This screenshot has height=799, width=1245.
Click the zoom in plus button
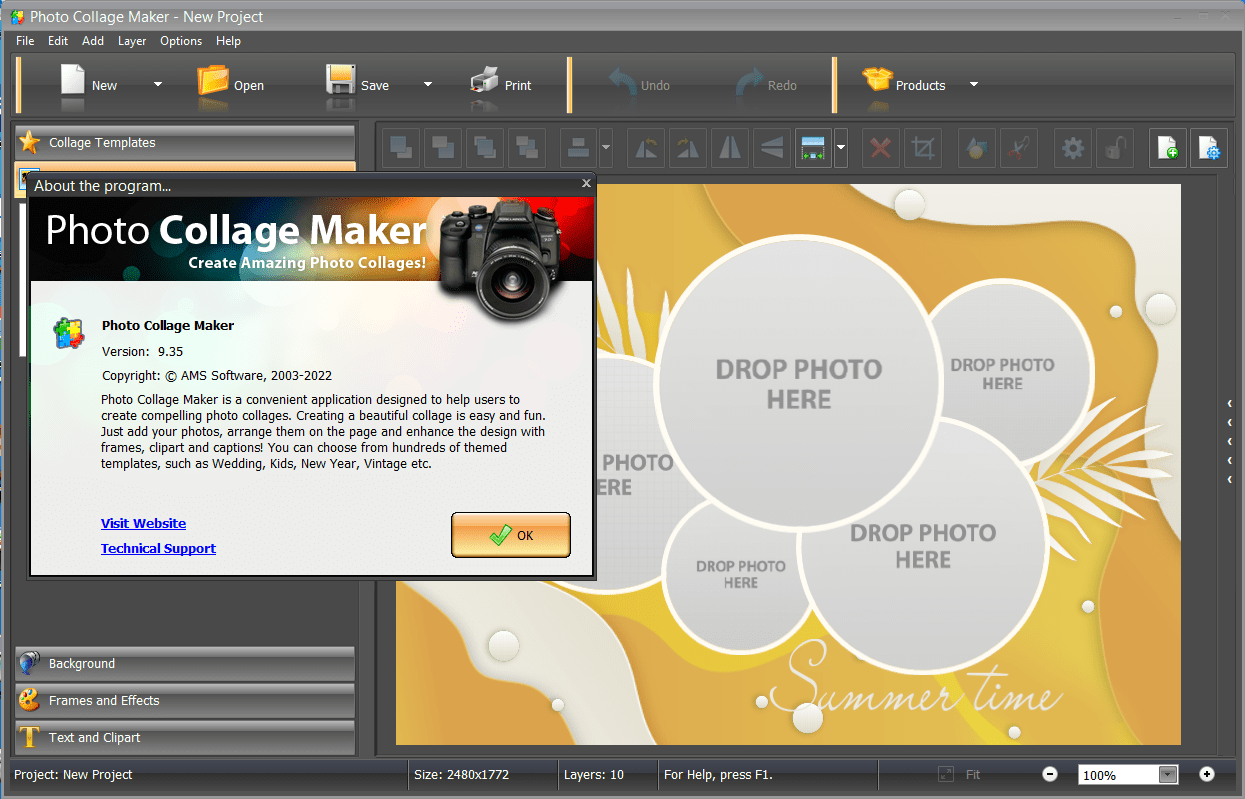pos(1207,774)
